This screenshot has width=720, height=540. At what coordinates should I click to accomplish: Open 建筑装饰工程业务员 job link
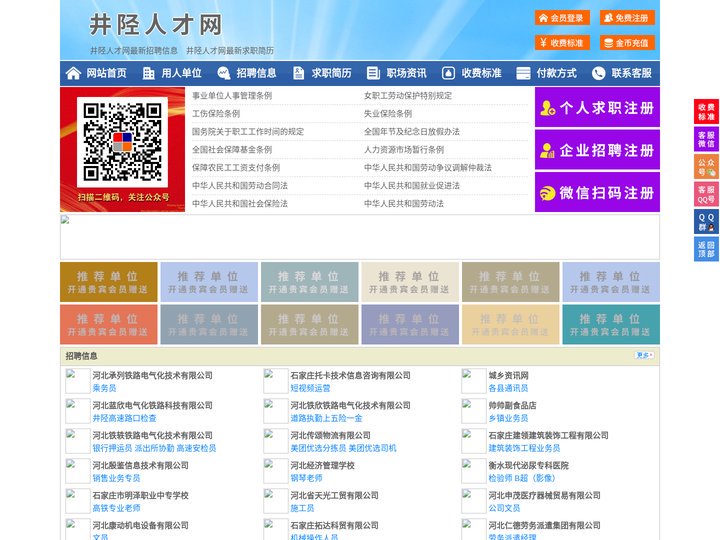(524, 448)
